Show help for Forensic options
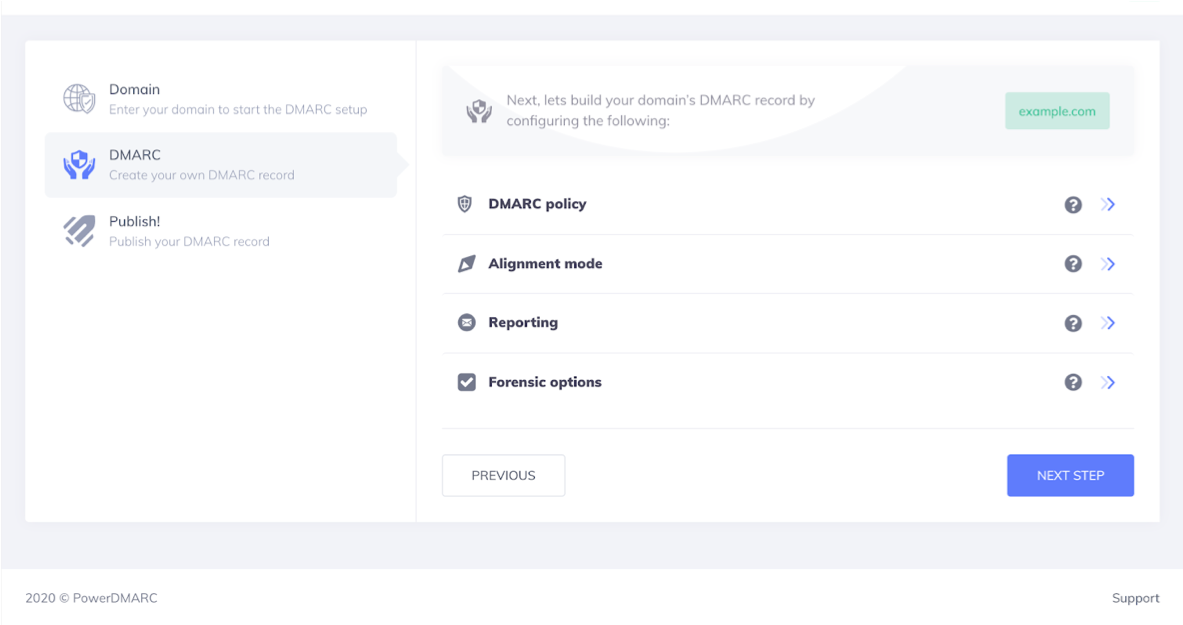 [x=1073, y=382]
